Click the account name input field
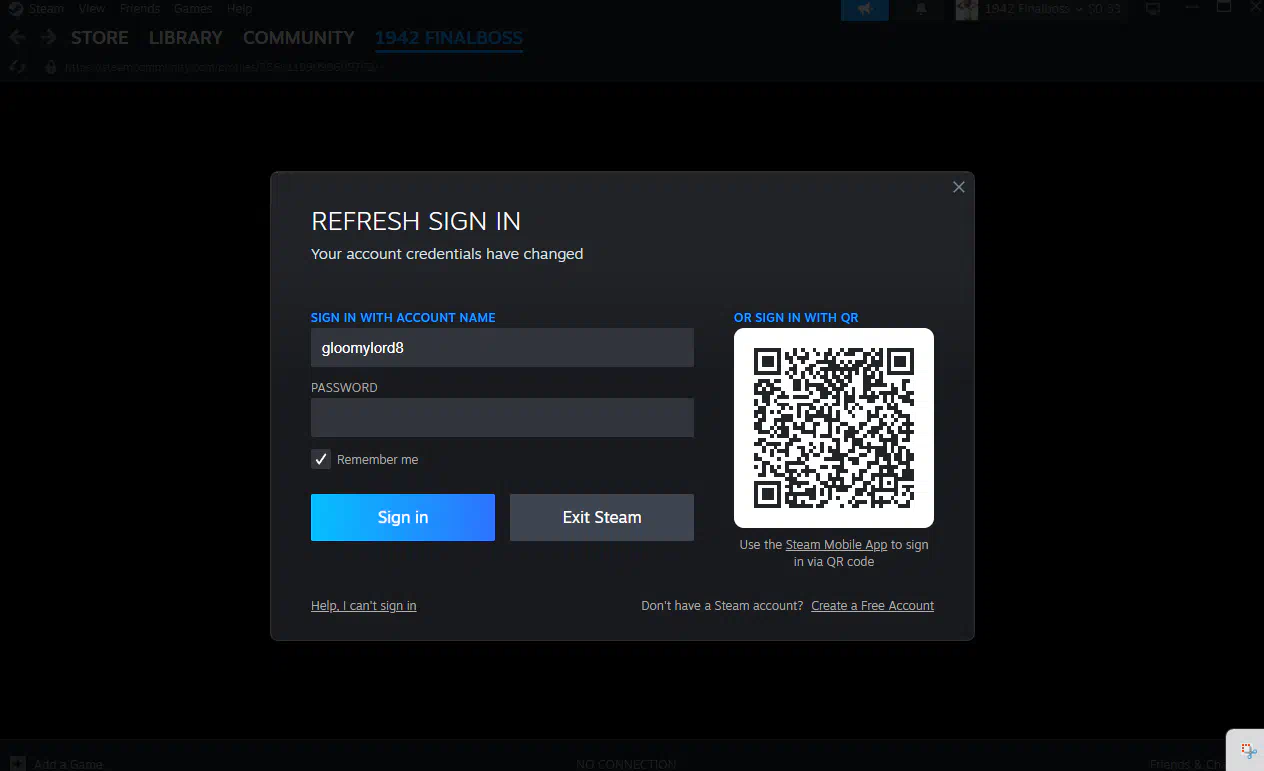 pyautogui.click(x=502, y=348)
